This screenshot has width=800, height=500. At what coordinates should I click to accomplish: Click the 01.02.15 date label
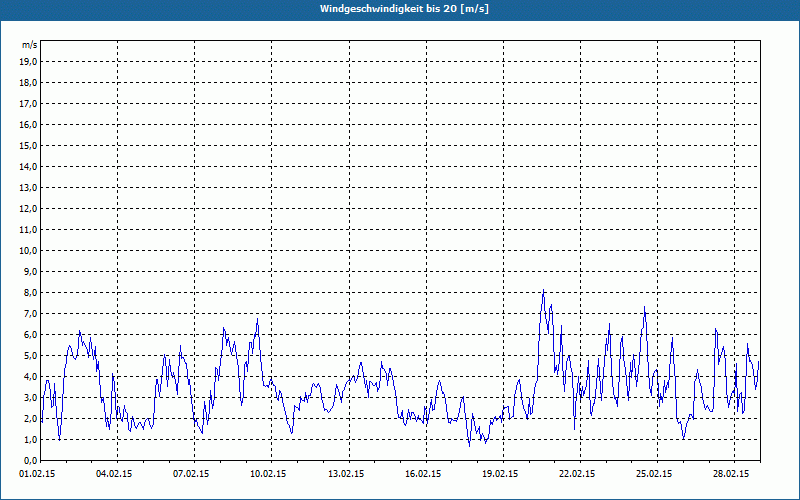click(37, 474)
